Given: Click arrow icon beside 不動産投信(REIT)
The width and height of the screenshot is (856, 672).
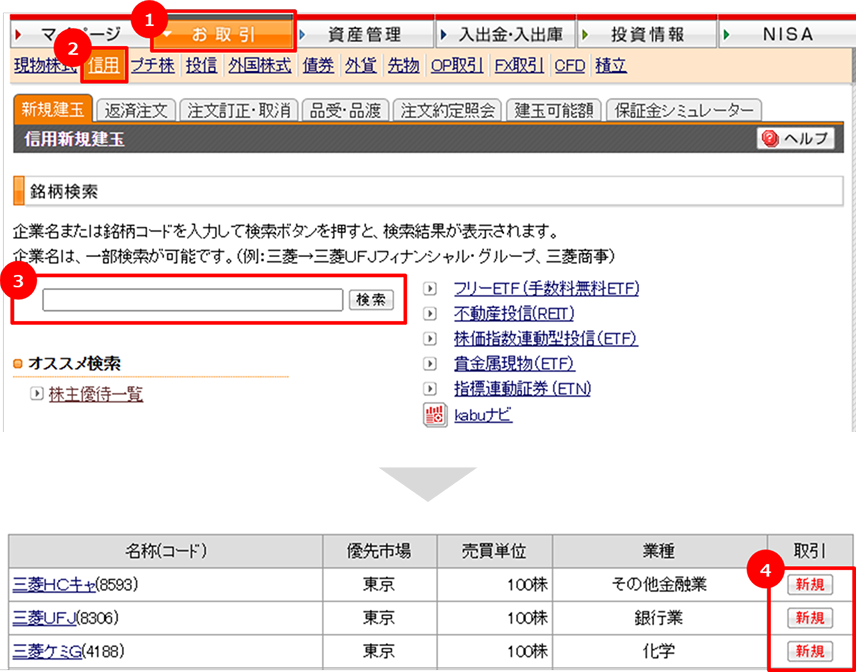Looking at the screenshot, I should coord(429,314).
